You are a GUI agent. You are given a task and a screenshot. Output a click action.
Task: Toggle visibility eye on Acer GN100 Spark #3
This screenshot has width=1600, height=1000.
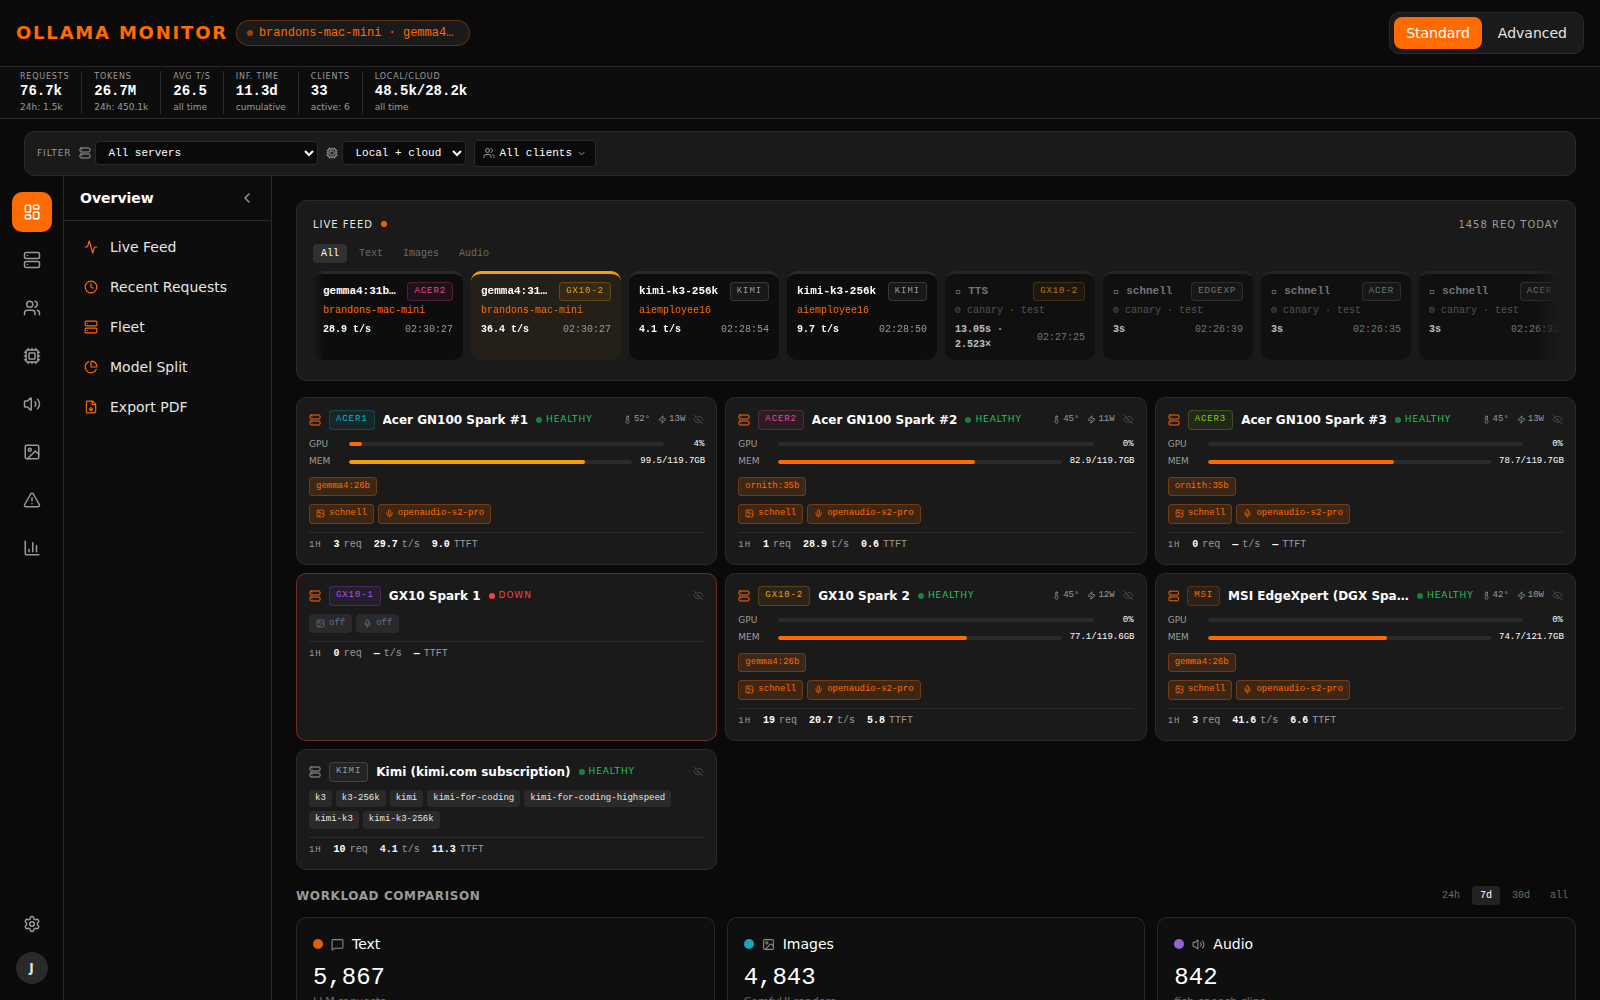(1558, 419)
